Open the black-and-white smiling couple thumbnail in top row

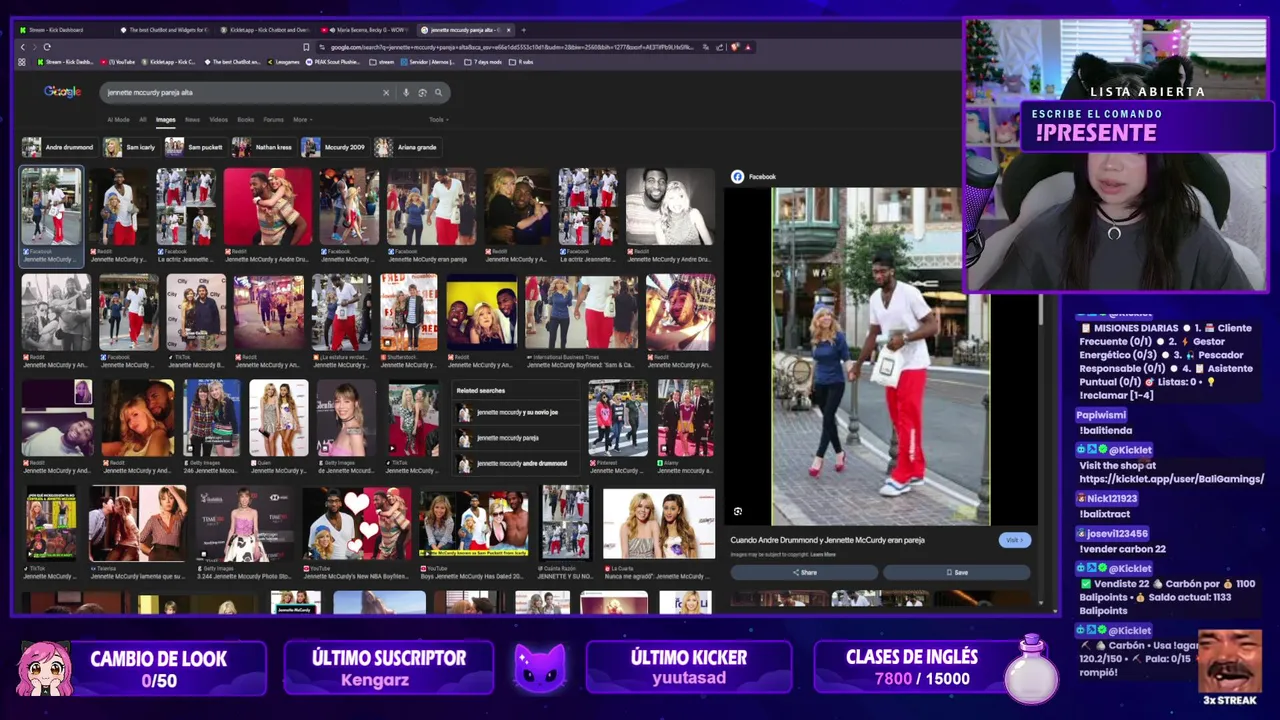tap(670, 207)
